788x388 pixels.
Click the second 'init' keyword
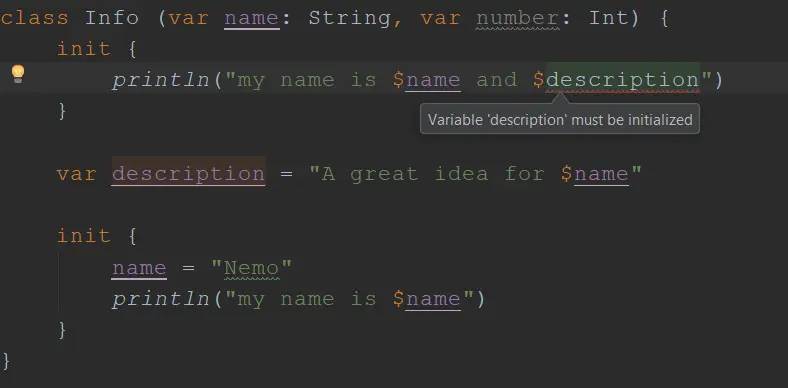click(x=84, y=236)
